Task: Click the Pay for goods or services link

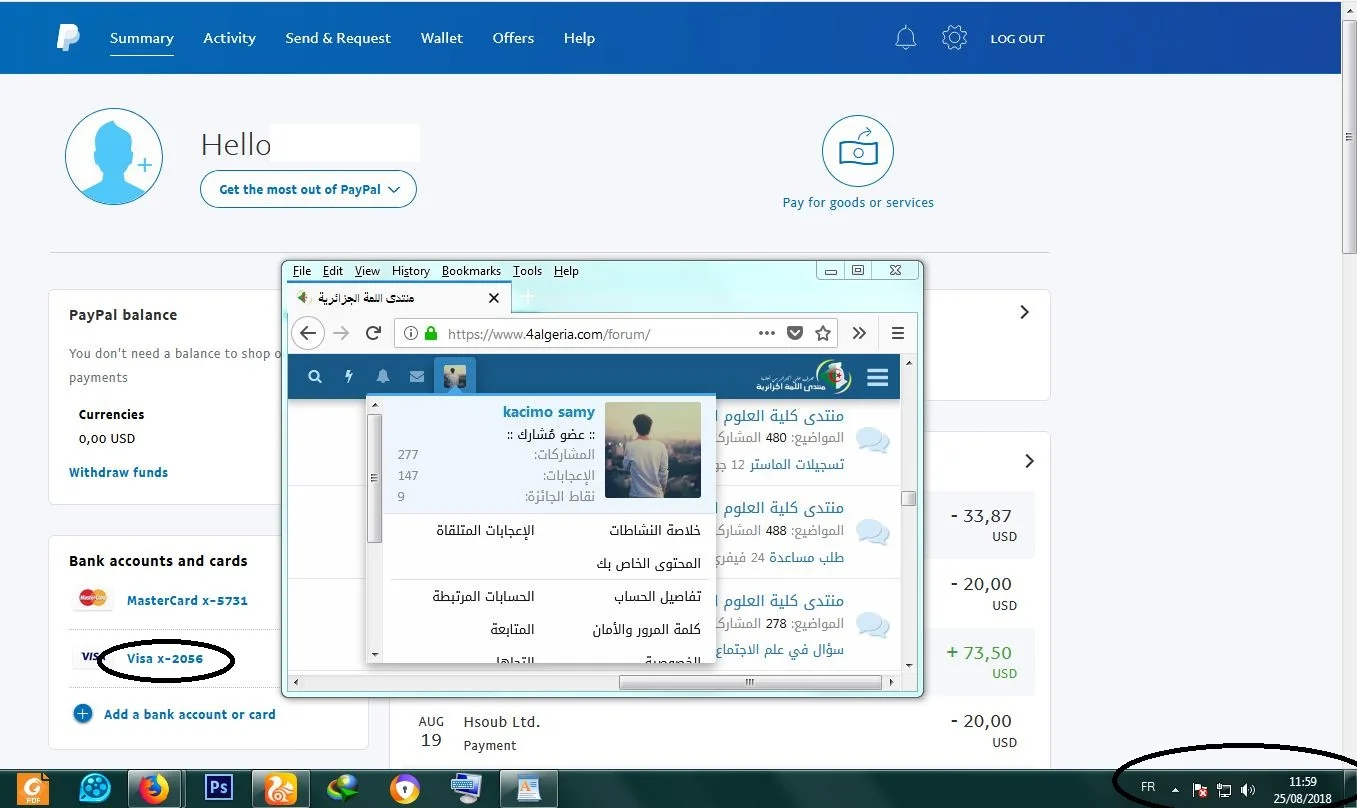Action: click(858, 202)
